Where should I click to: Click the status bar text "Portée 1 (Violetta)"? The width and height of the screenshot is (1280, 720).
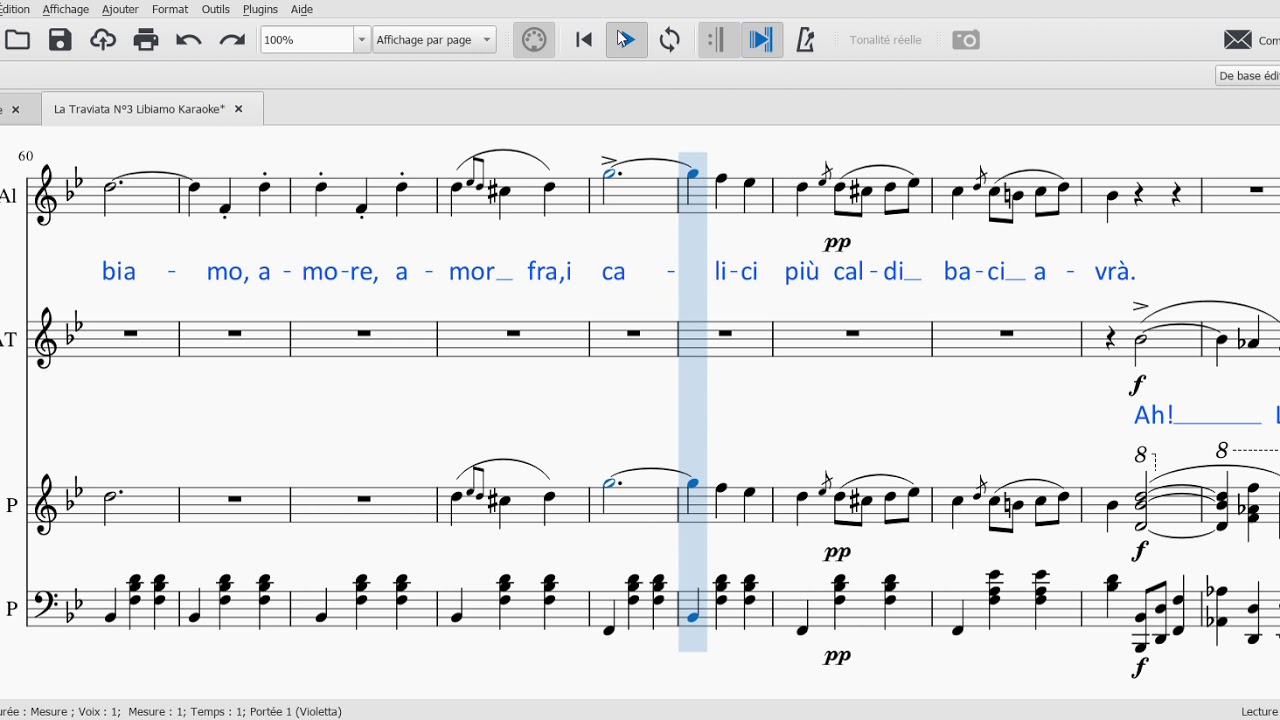[x=296, y=712]
